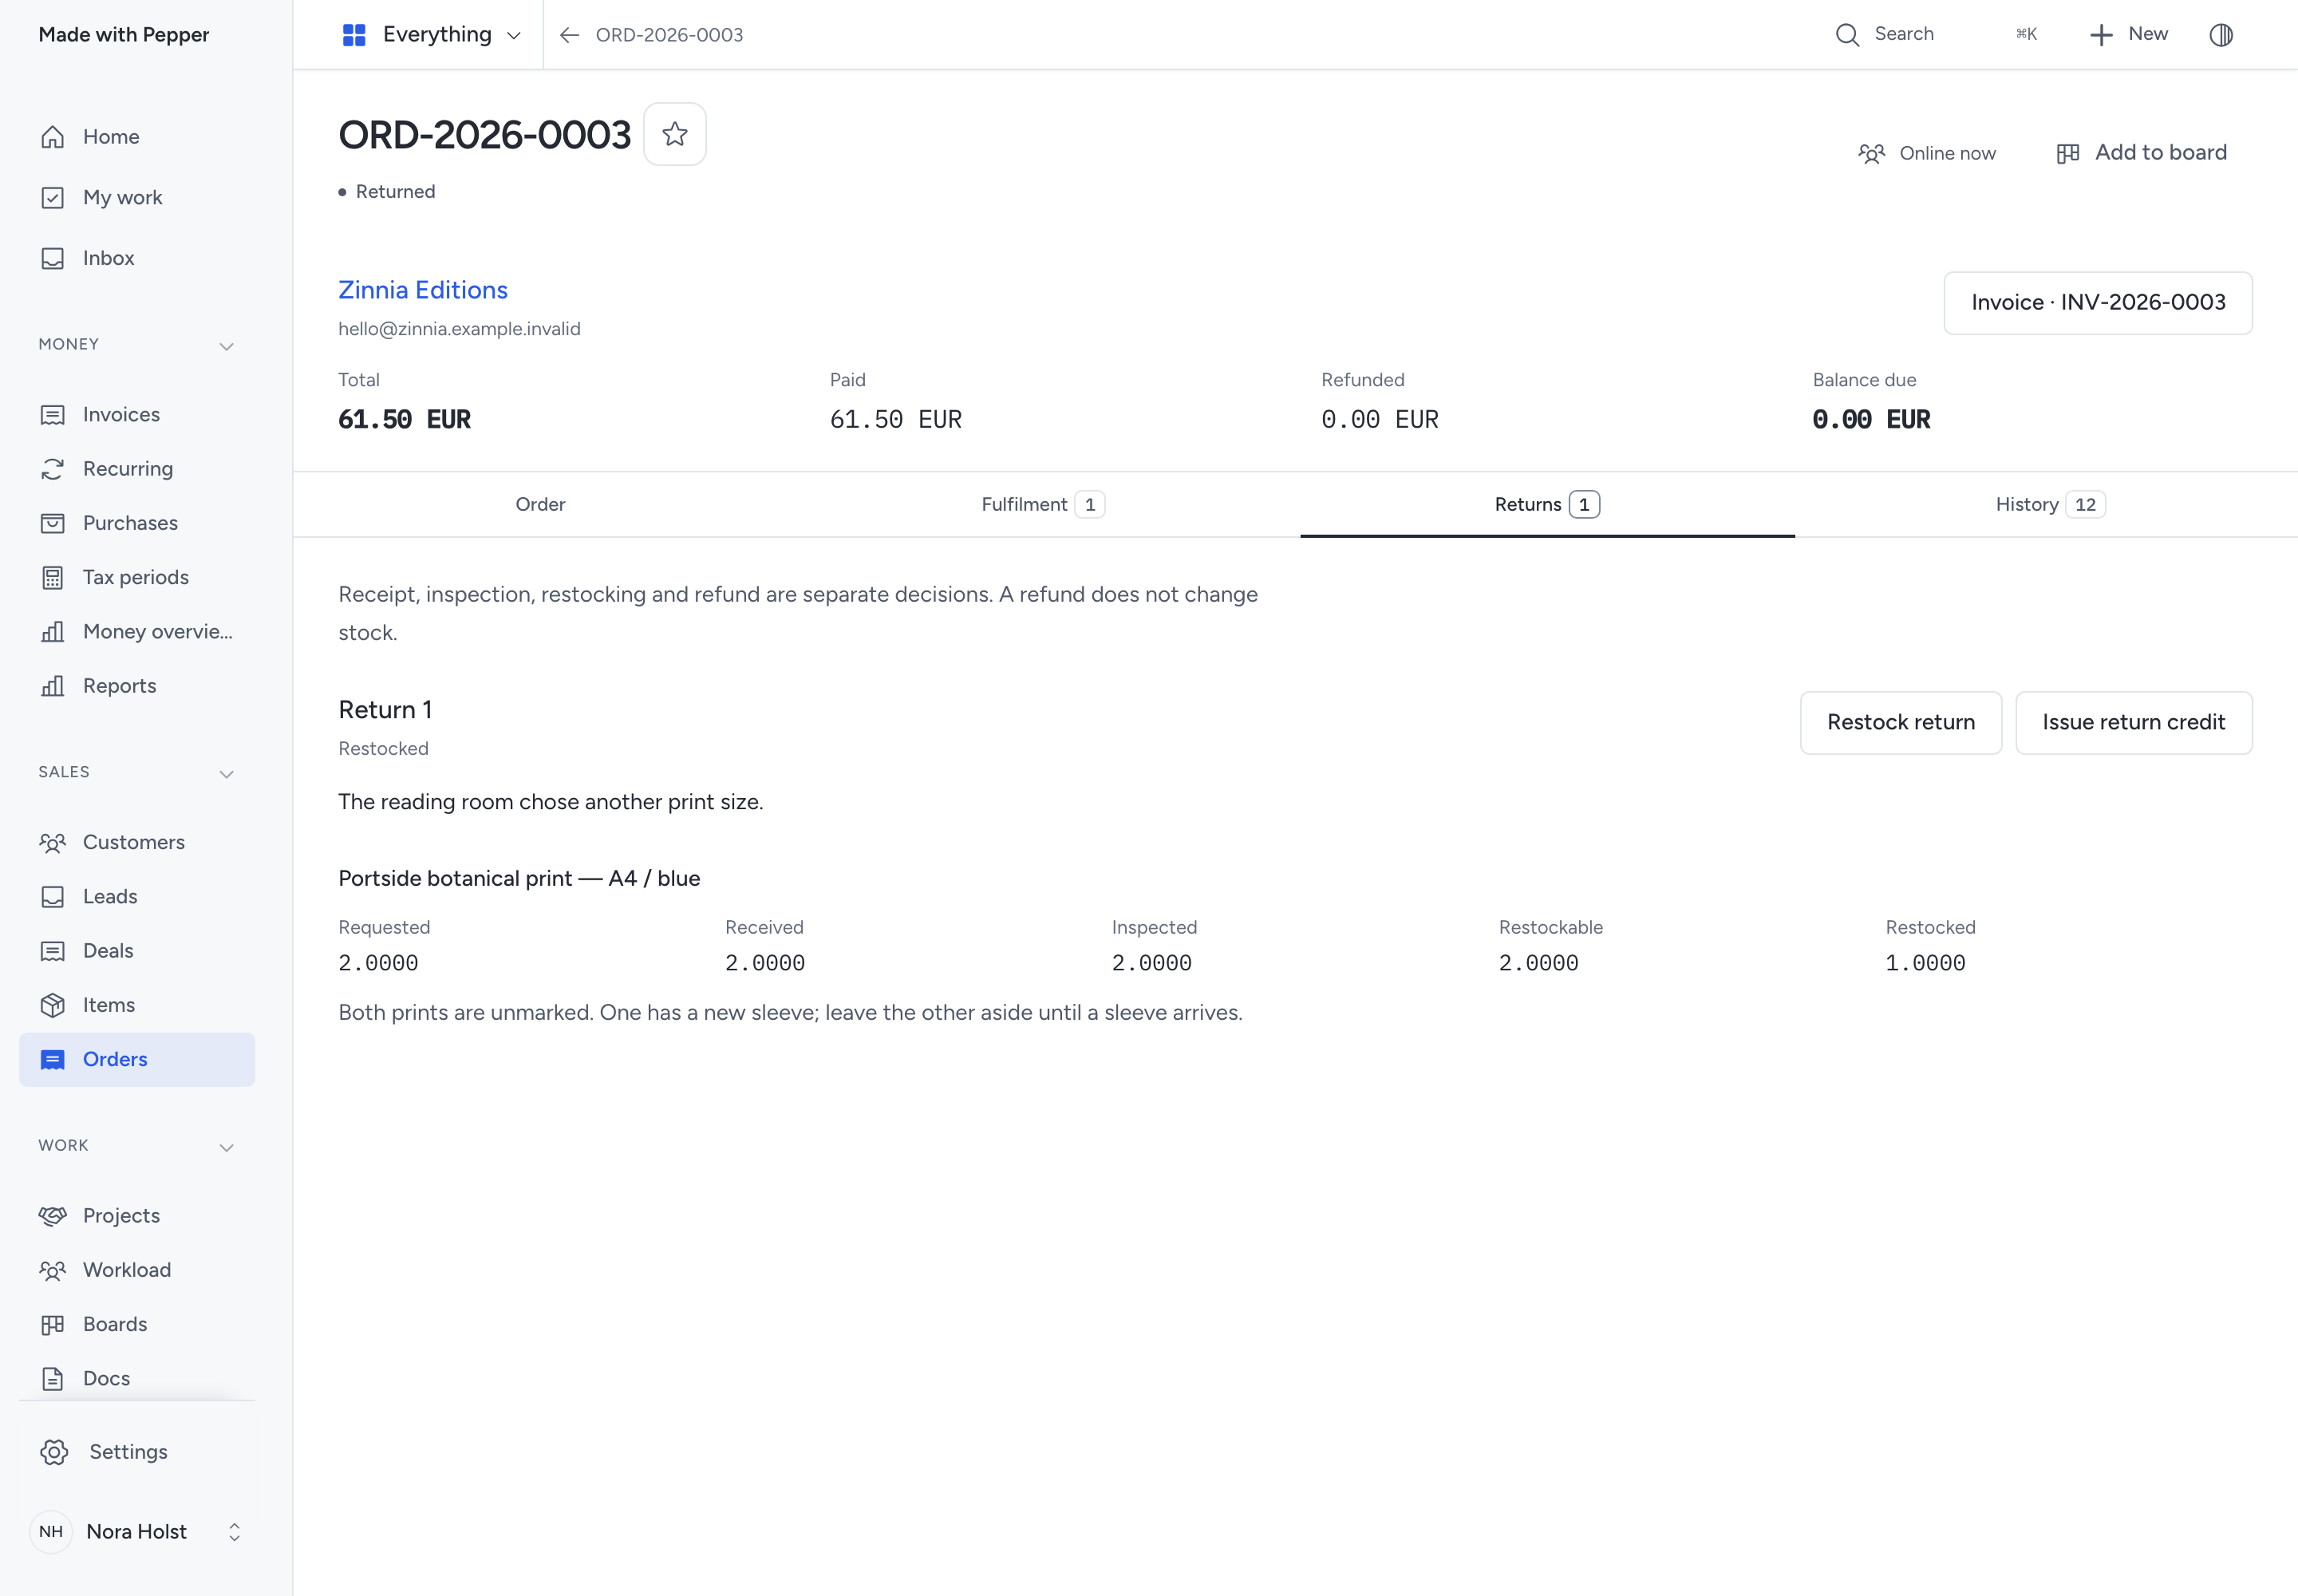Click the Made with Pepper title

pos(124,34)
